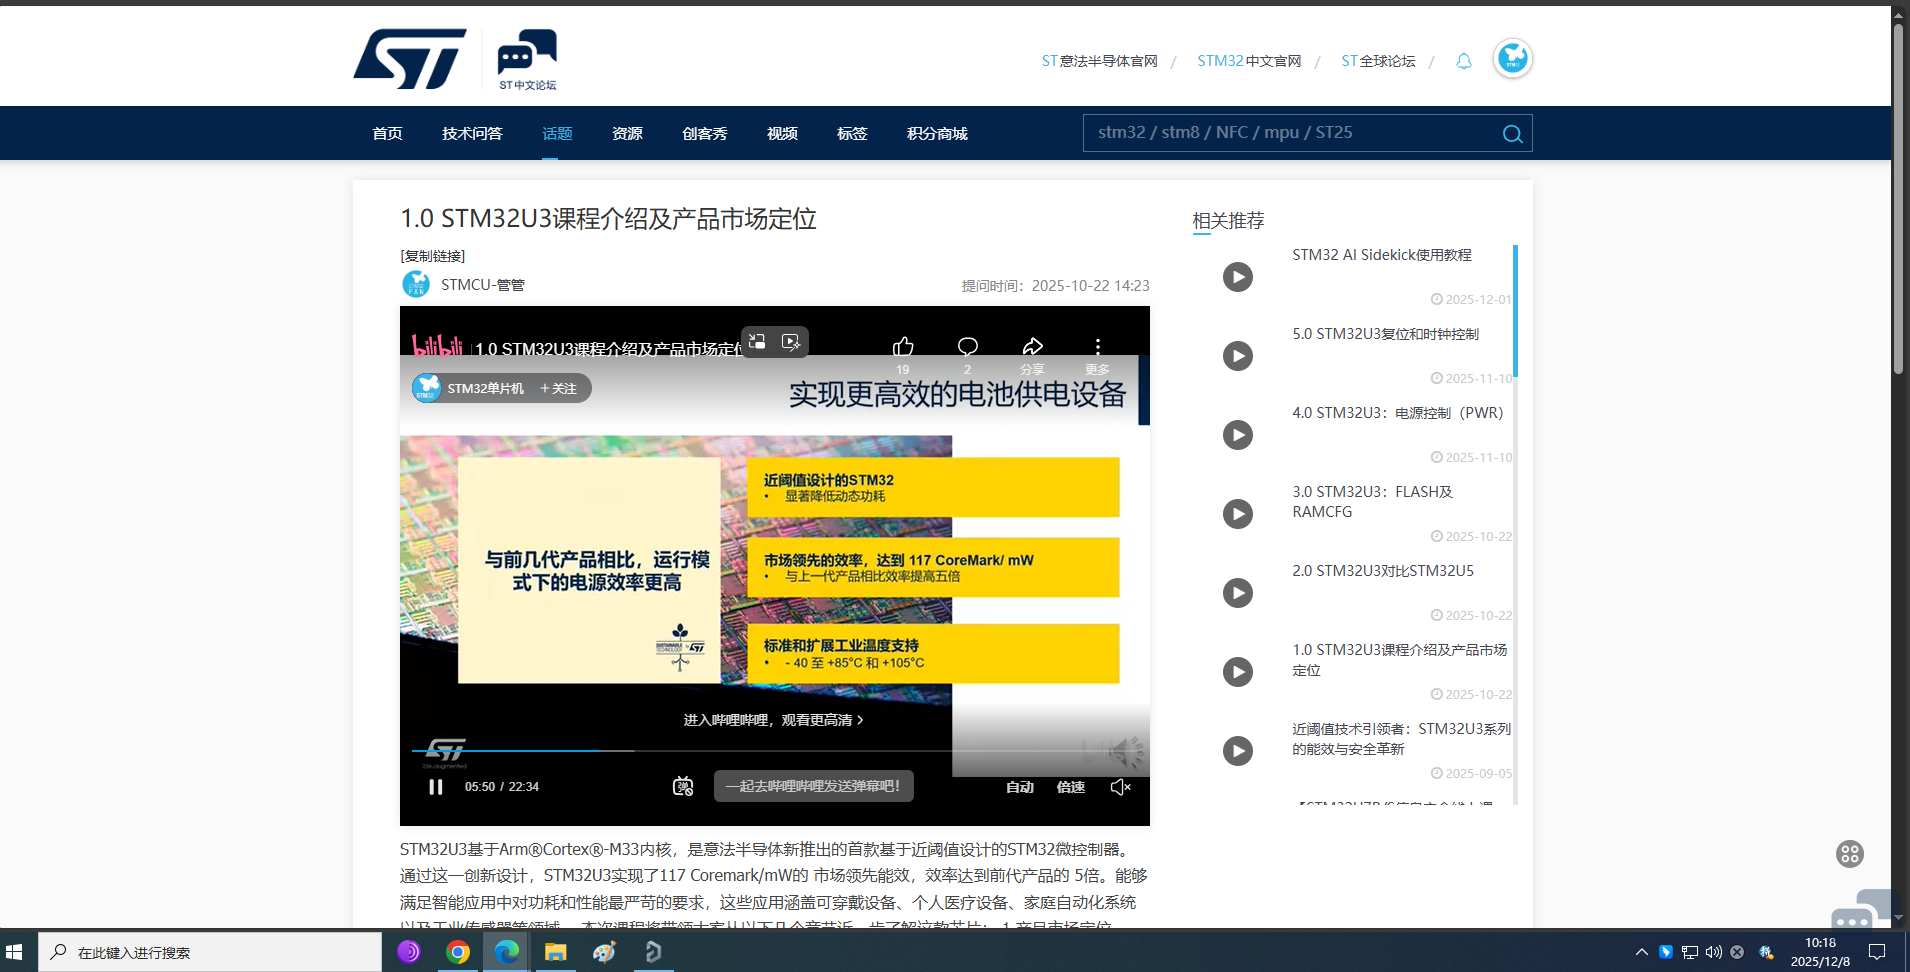Open the Windows Start menu

14,952
